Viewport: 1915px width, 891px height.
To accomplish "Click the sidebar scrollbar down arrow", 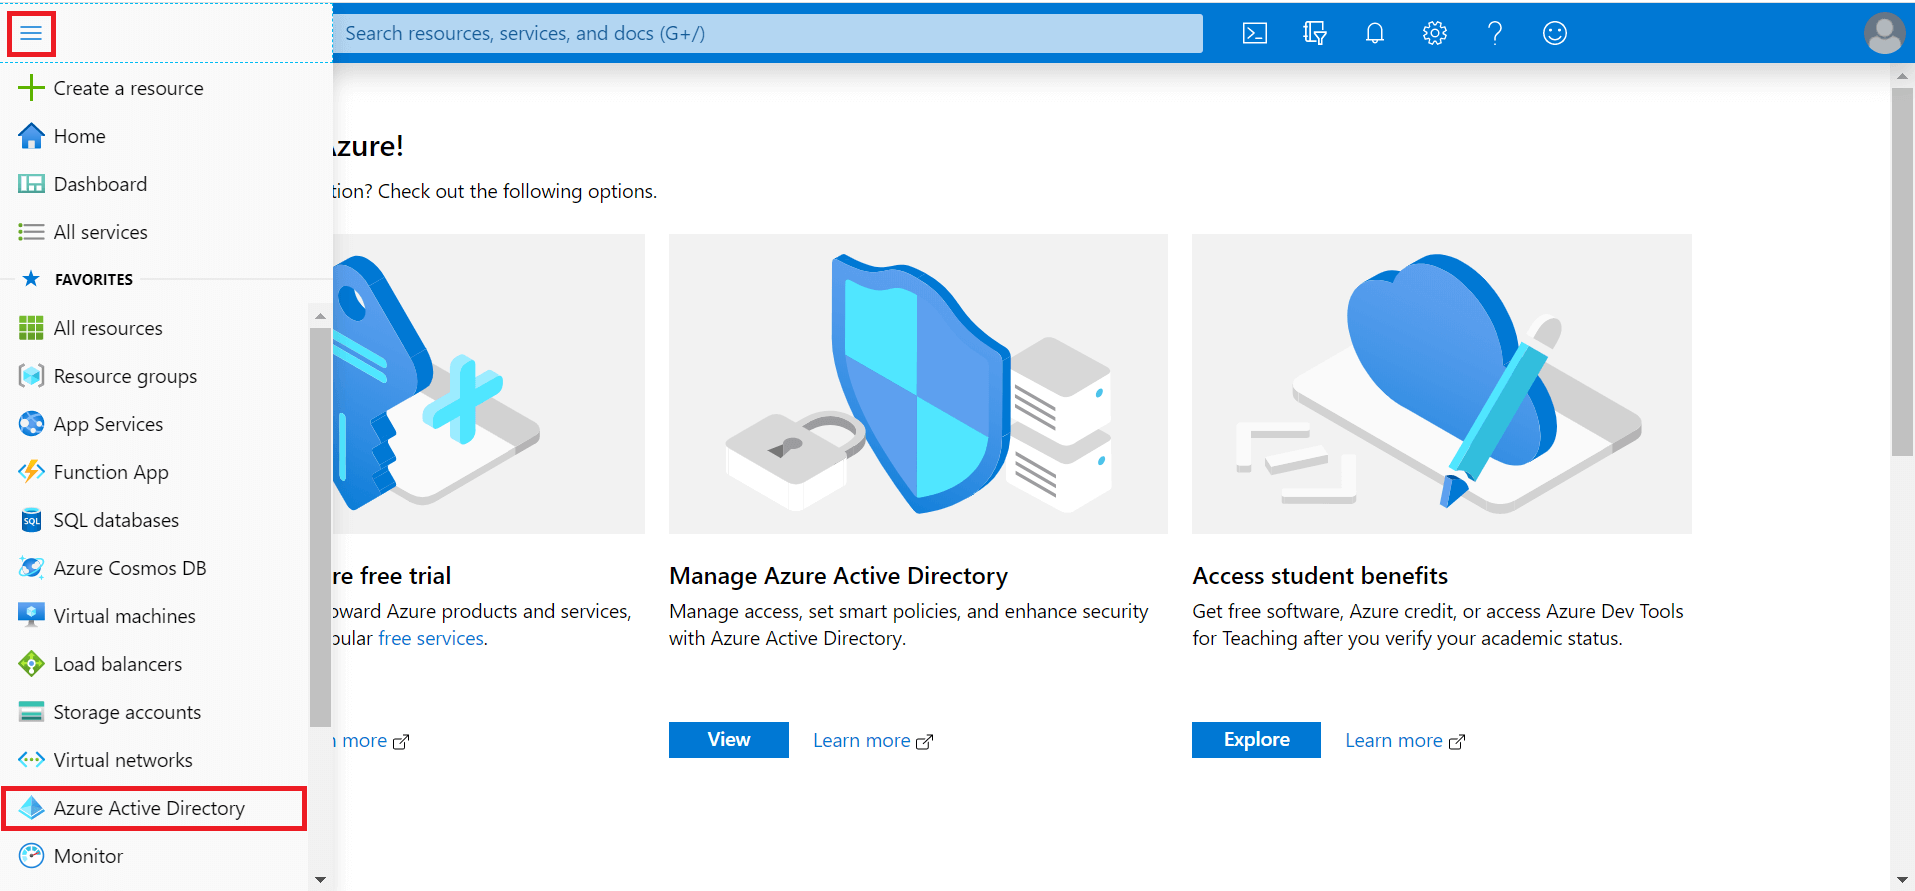I will [x=320, y=880].
